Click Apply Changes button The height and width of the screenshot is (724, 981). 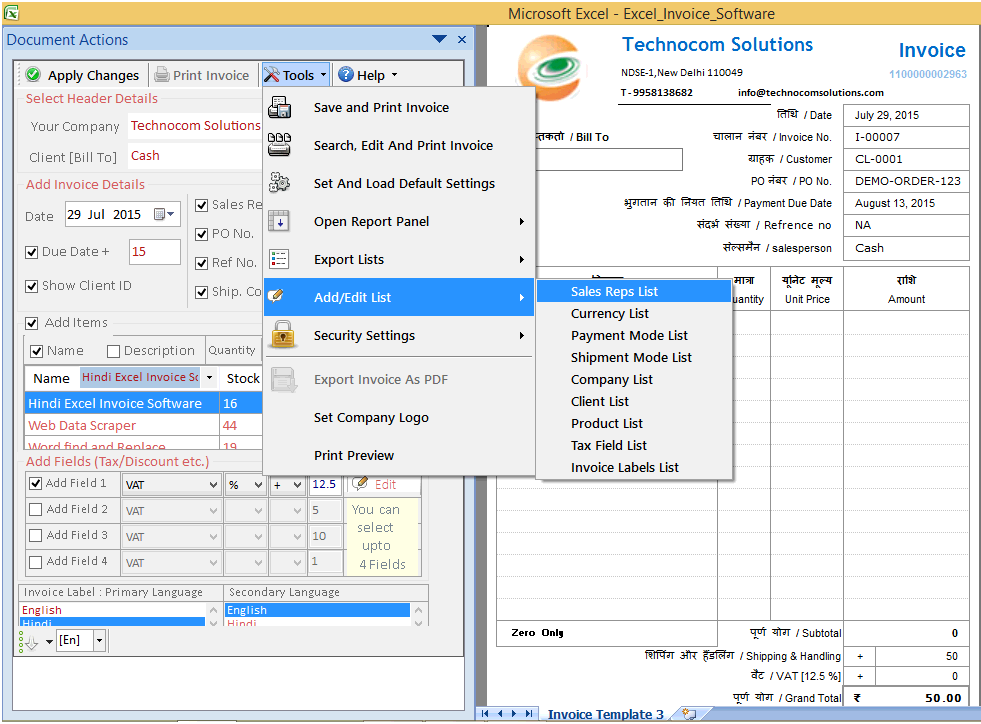83,75
